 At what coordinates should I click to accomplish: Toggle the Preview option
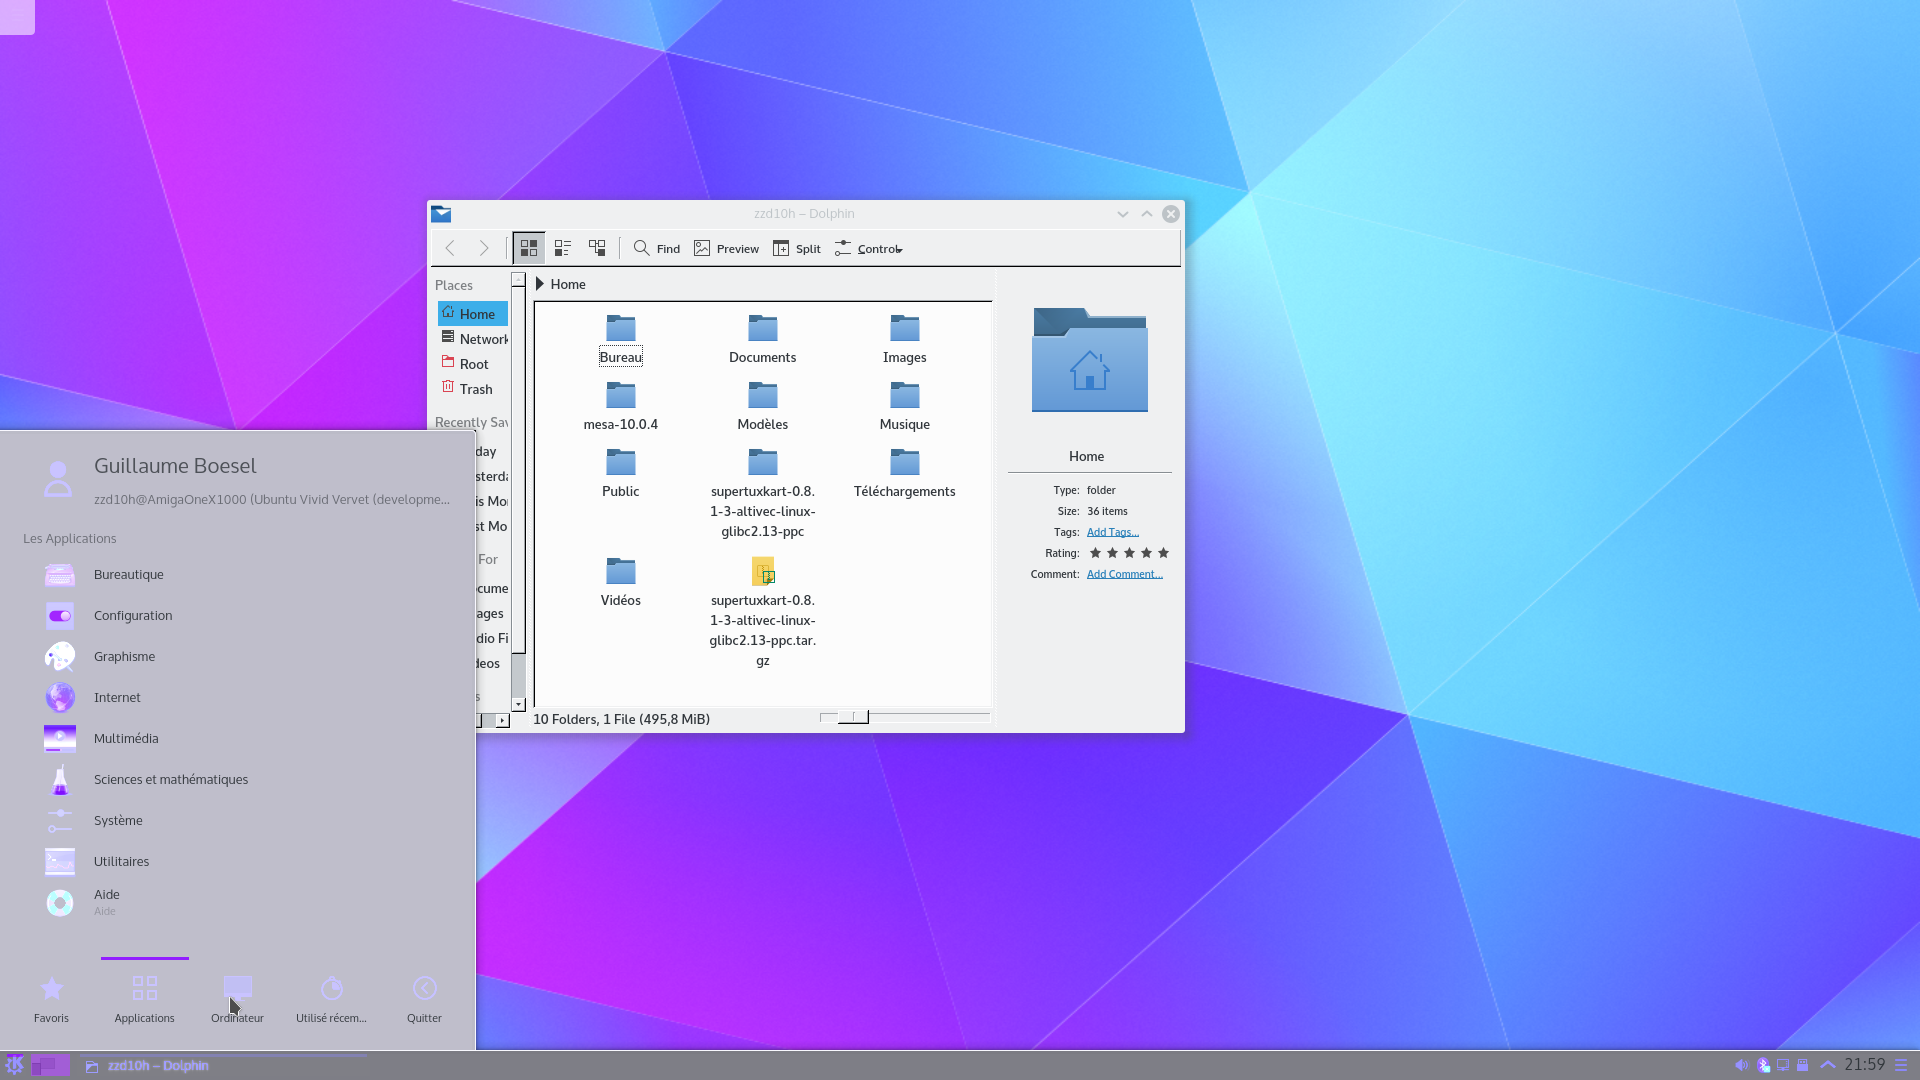(727, 248)
